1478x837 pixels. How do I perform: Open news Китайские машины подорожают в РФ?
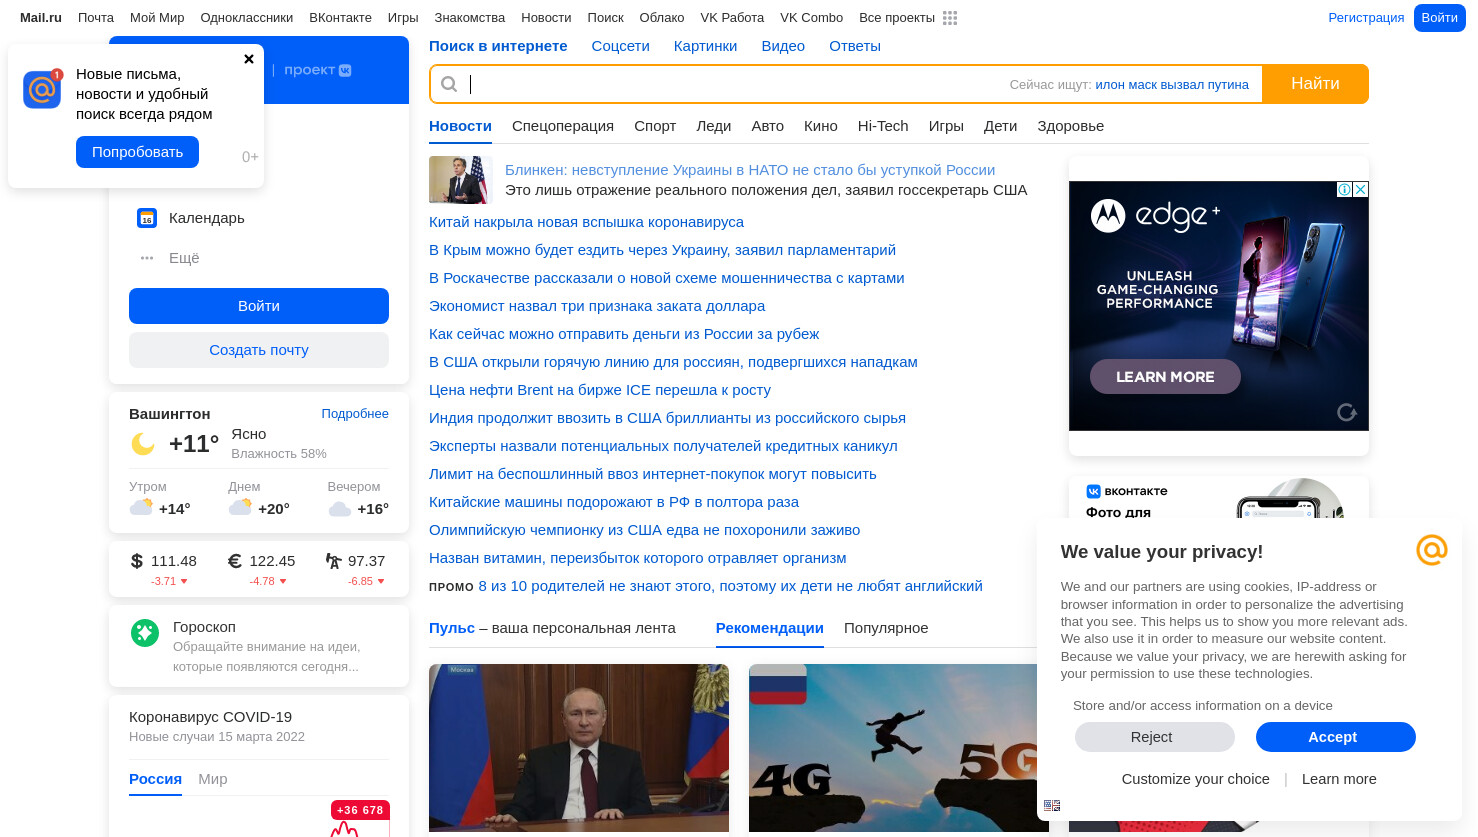coord(614,502)
